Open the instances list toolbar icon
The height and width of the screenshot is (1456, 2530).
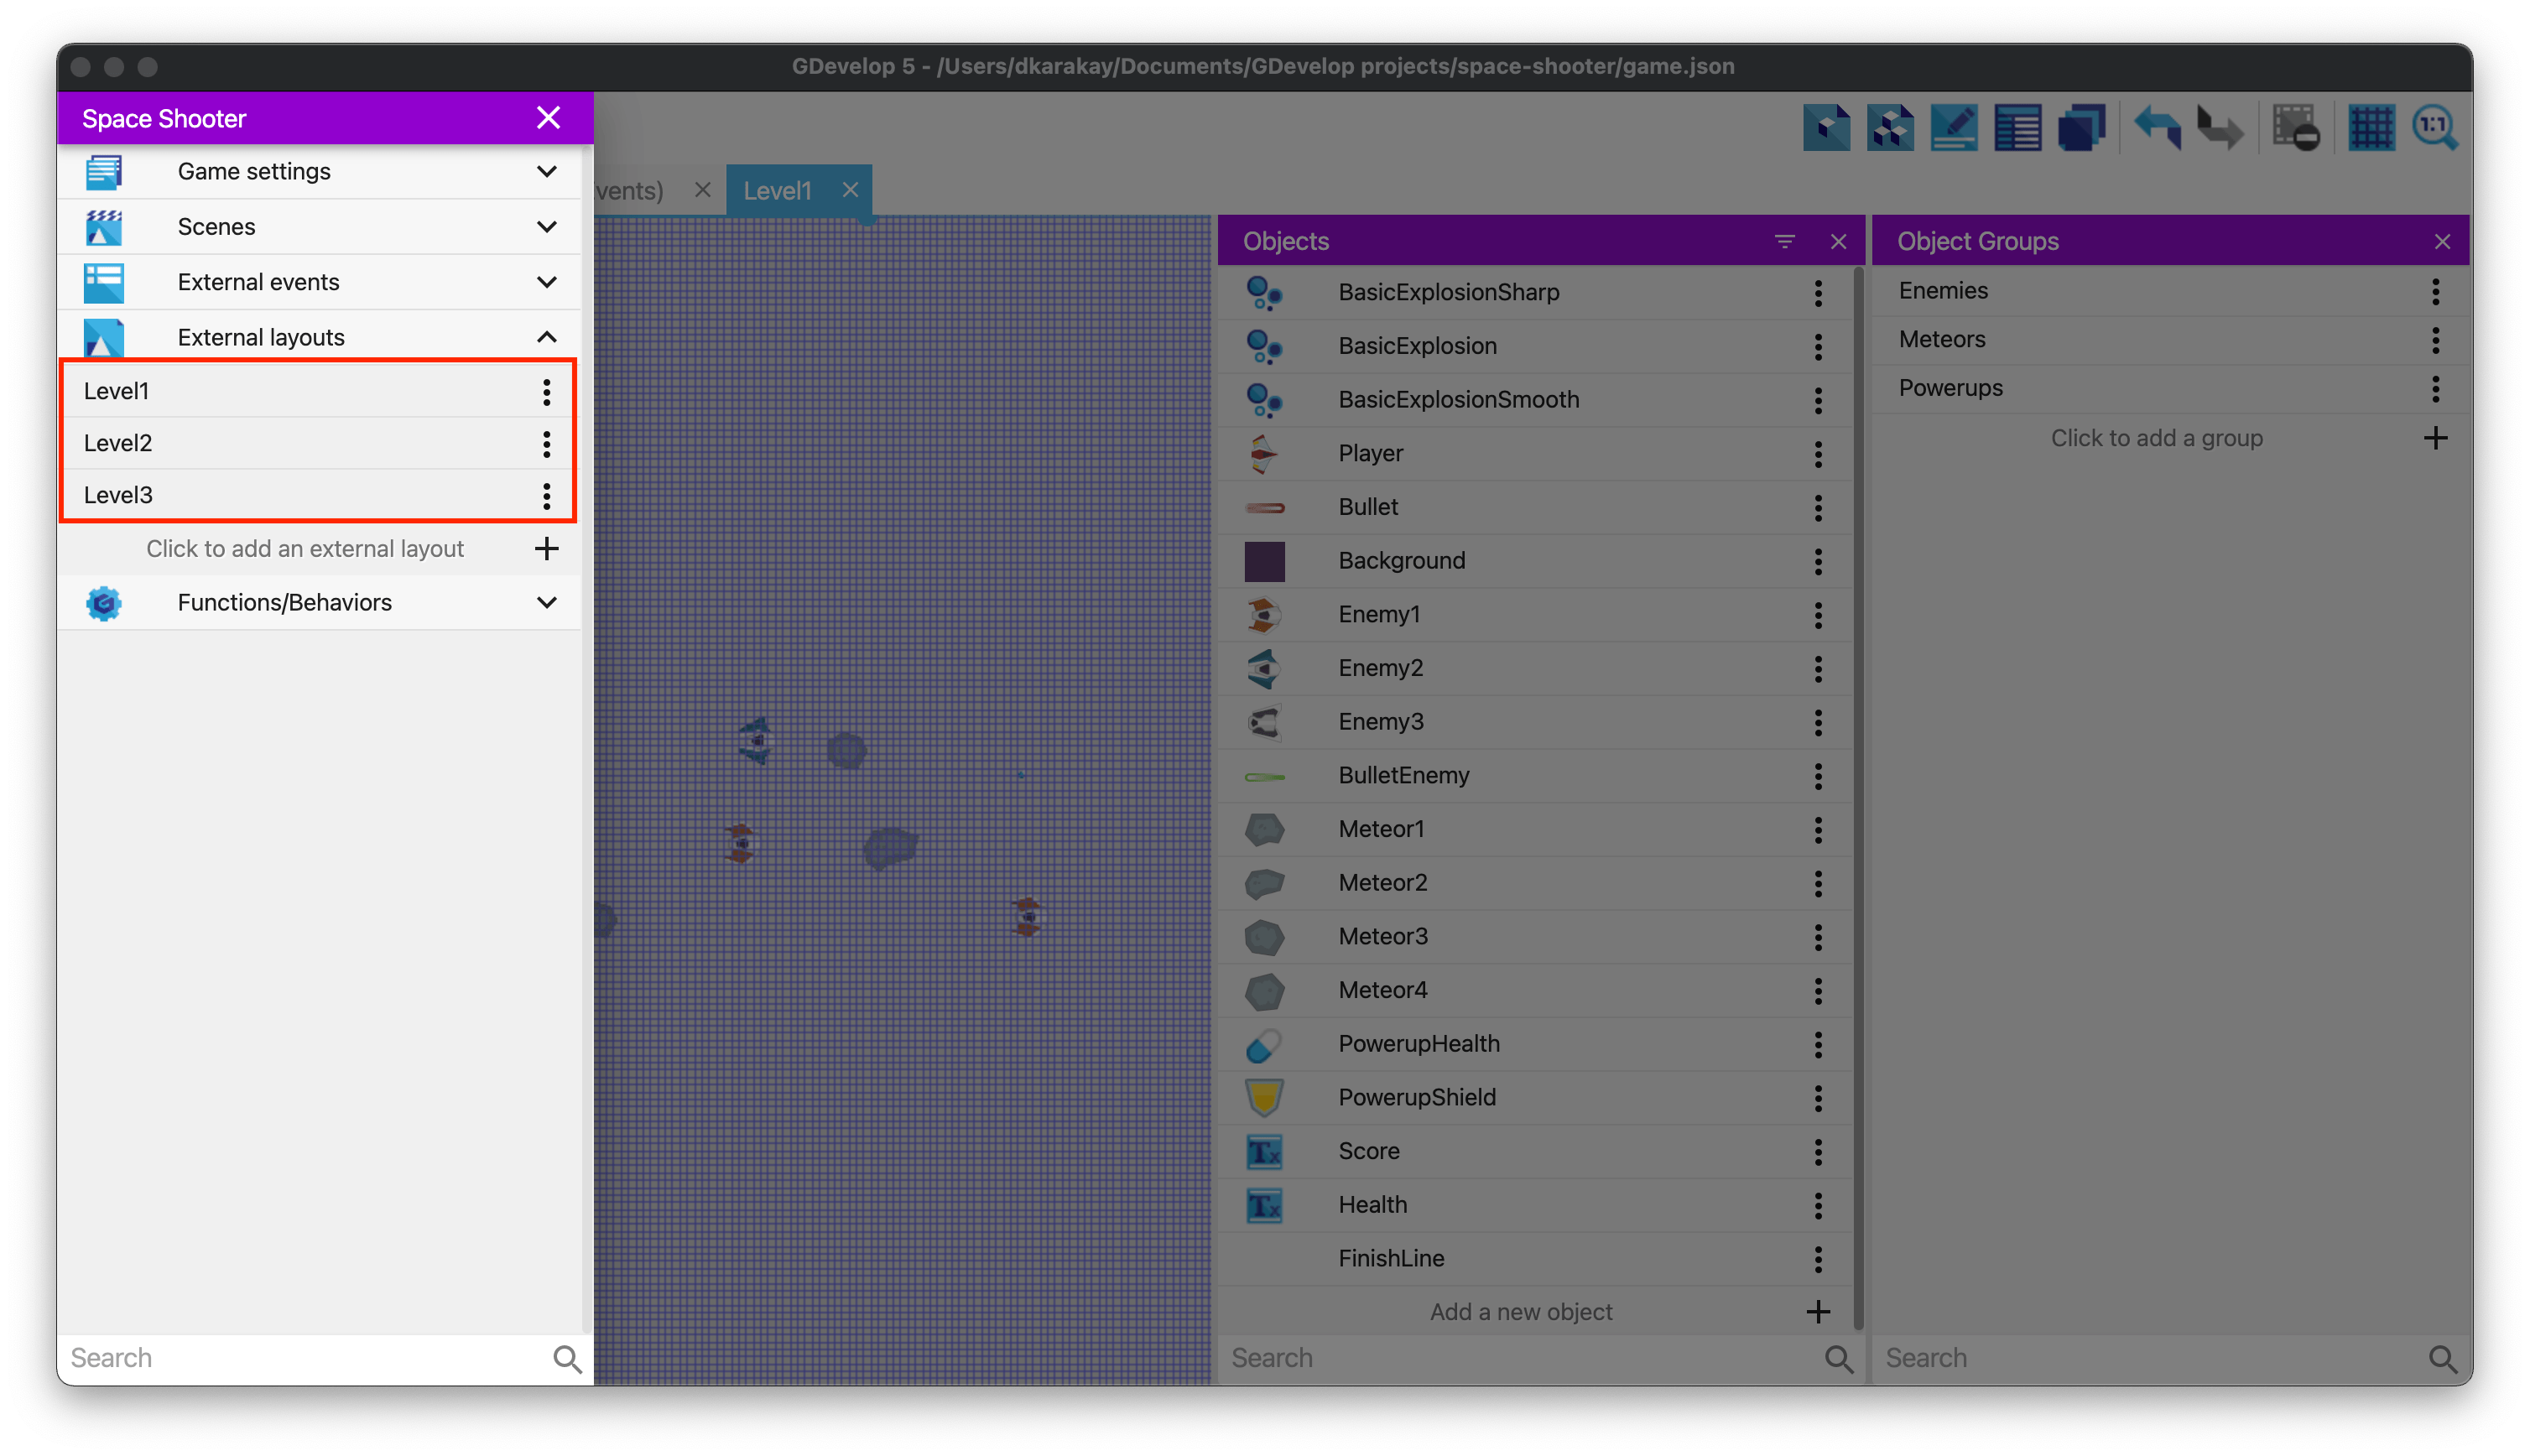click(x=2017, y=128)
